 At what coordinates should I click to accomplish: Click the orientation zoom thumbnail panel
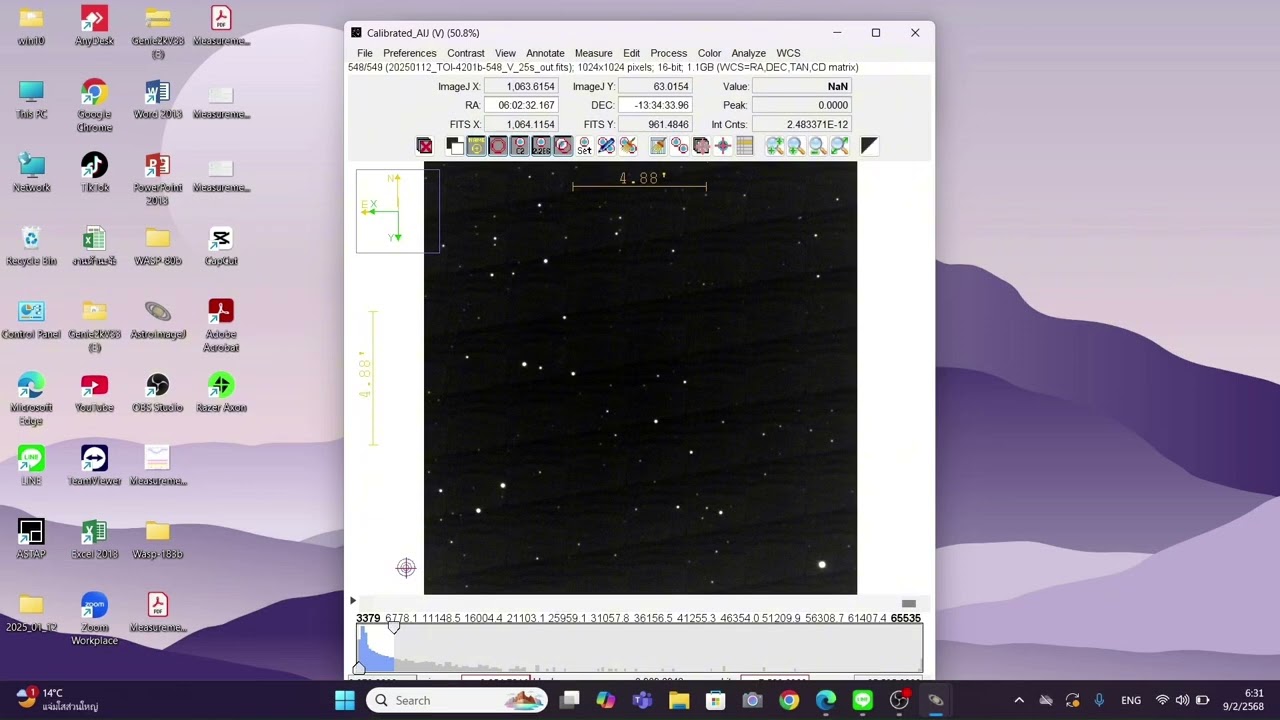click(x=397, y=210)
